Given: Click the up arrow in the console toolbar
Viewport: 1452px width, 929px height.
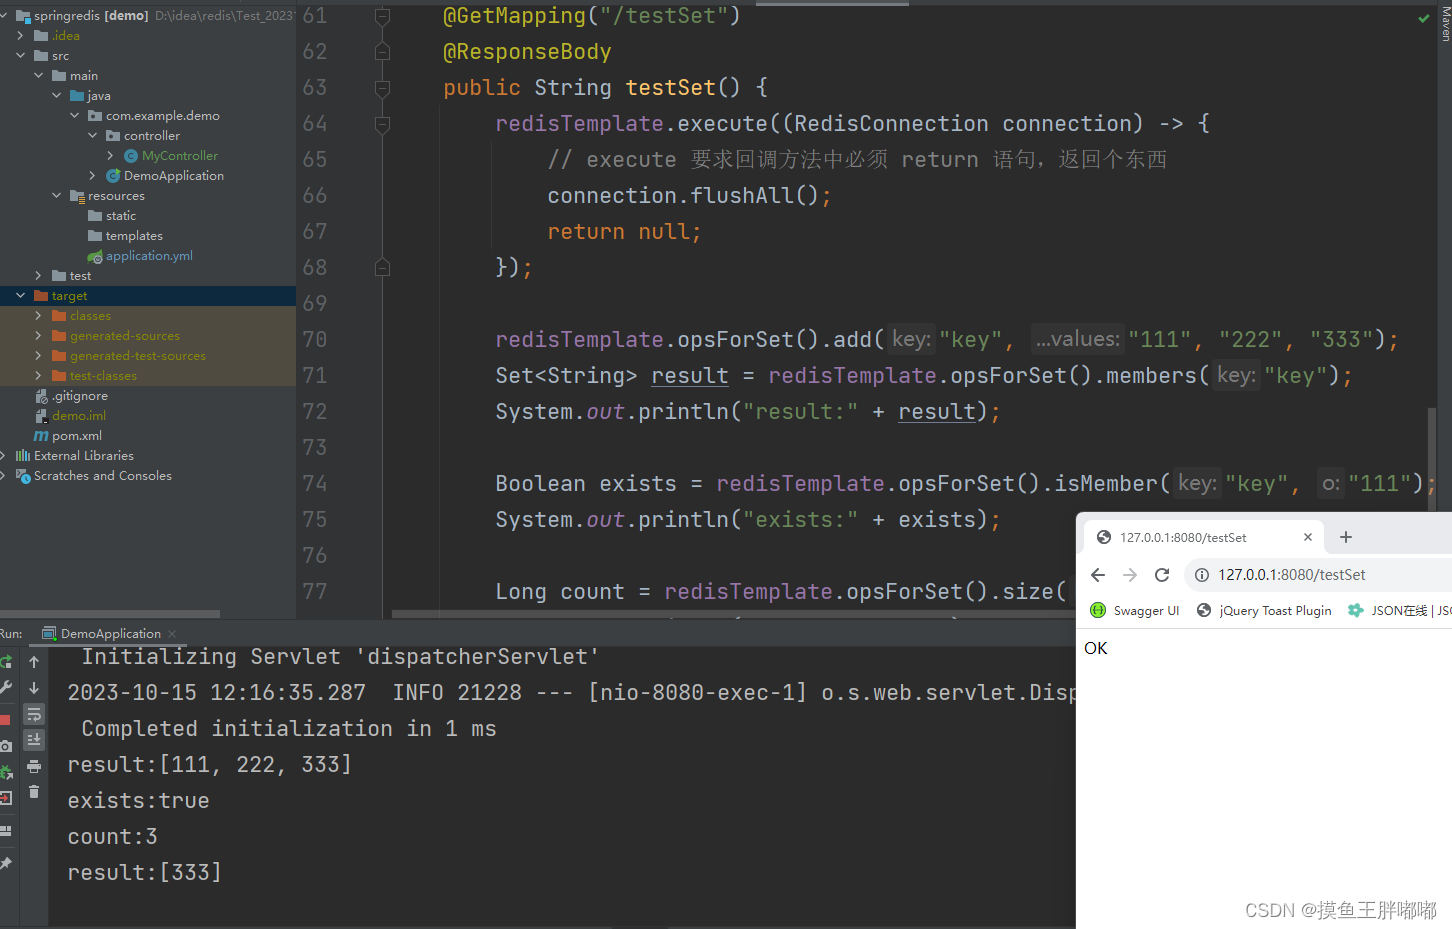Looking at the screenshot, I should click(x=34, y=662).
